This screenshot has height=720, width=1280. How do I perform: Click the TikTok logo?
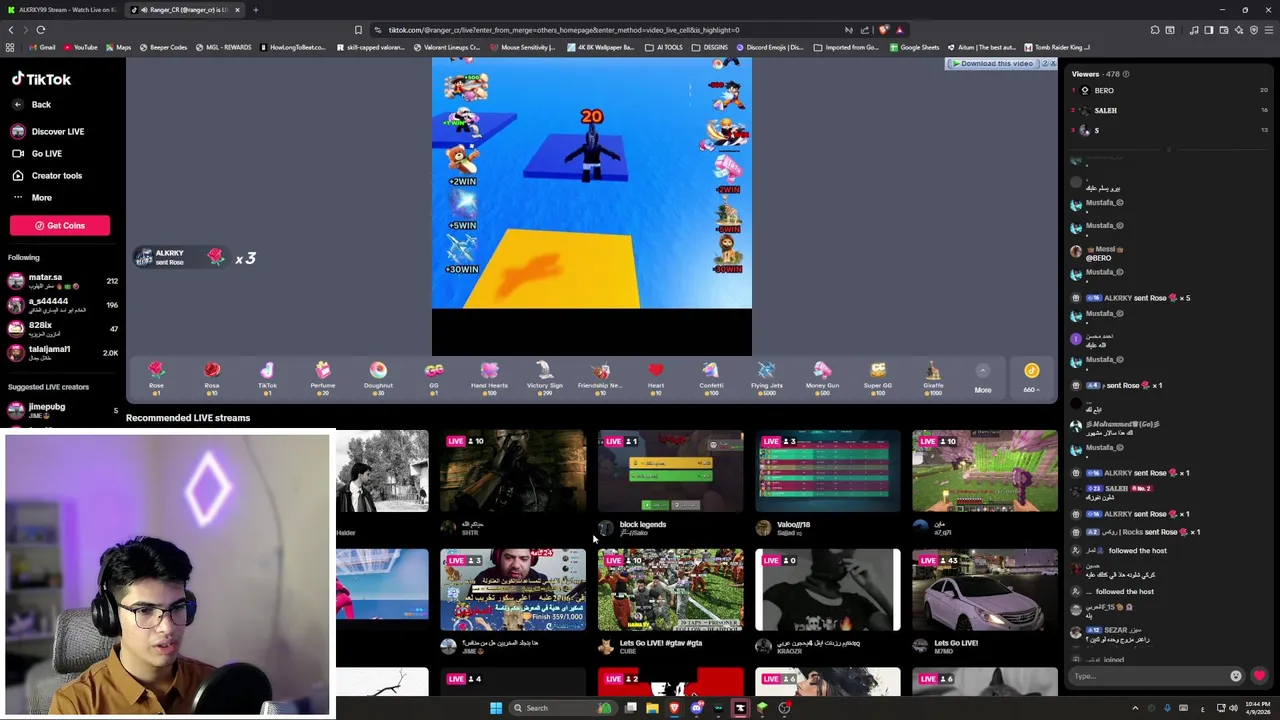click(x=41, y=79)
